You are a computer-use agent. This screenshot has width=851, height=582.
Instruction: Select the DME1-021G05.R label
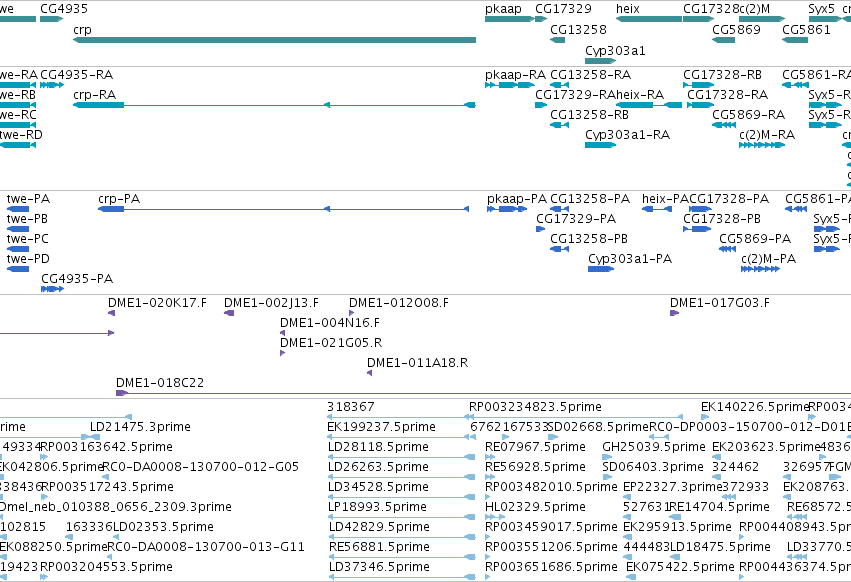pyautogui.click(x=331, y=343)
